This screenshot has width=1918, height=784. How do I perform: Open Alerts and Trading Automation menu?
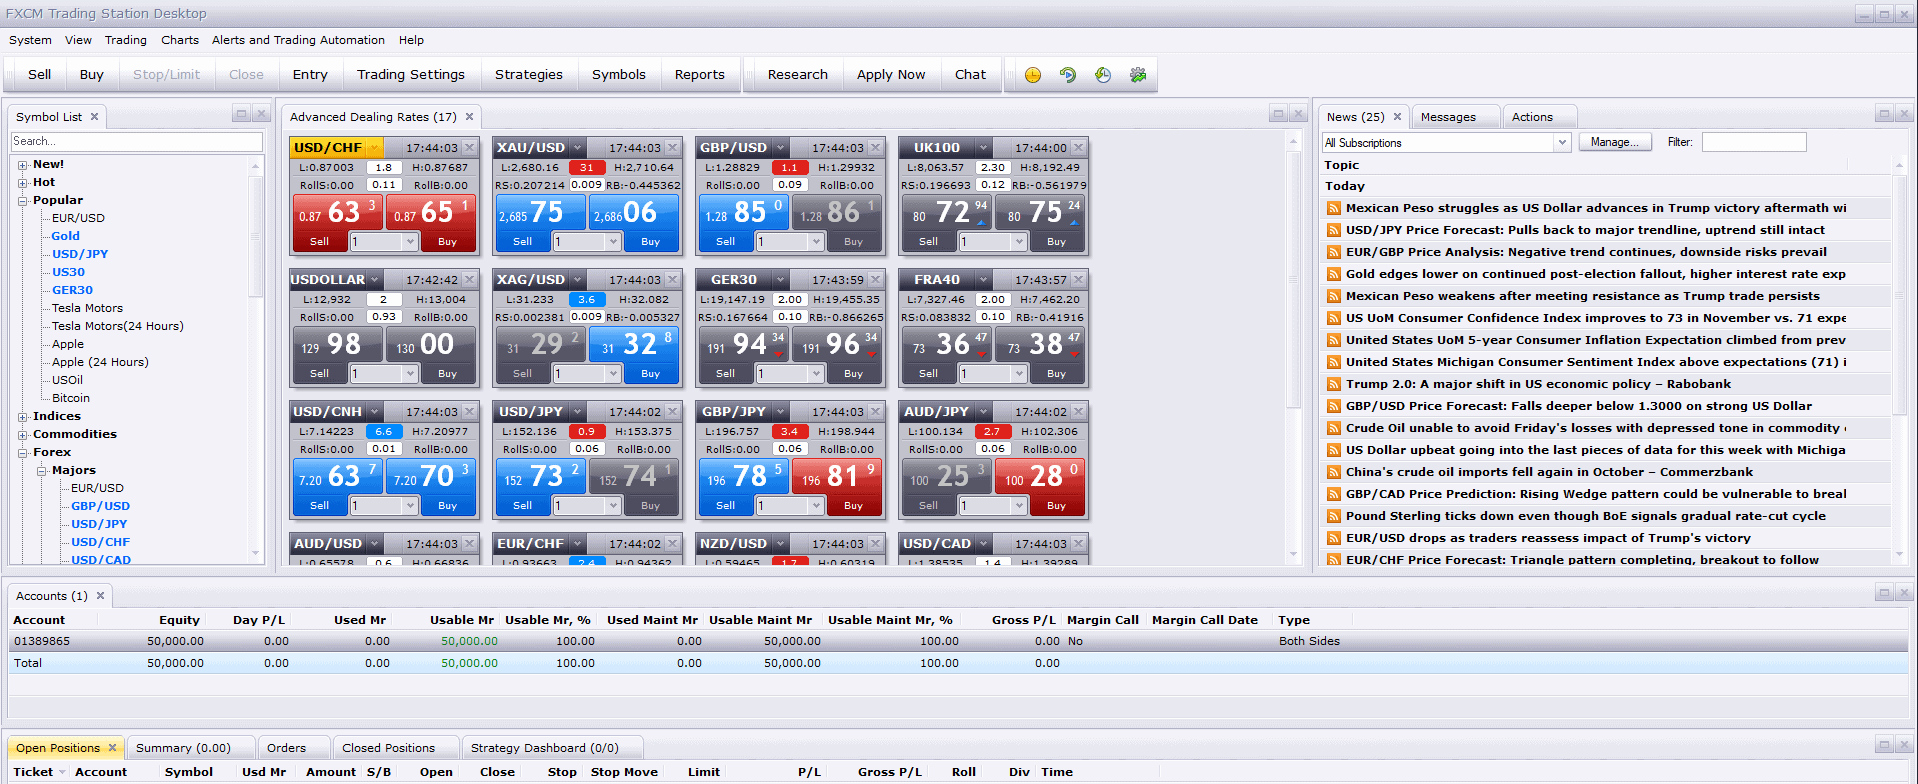point(298,40)
